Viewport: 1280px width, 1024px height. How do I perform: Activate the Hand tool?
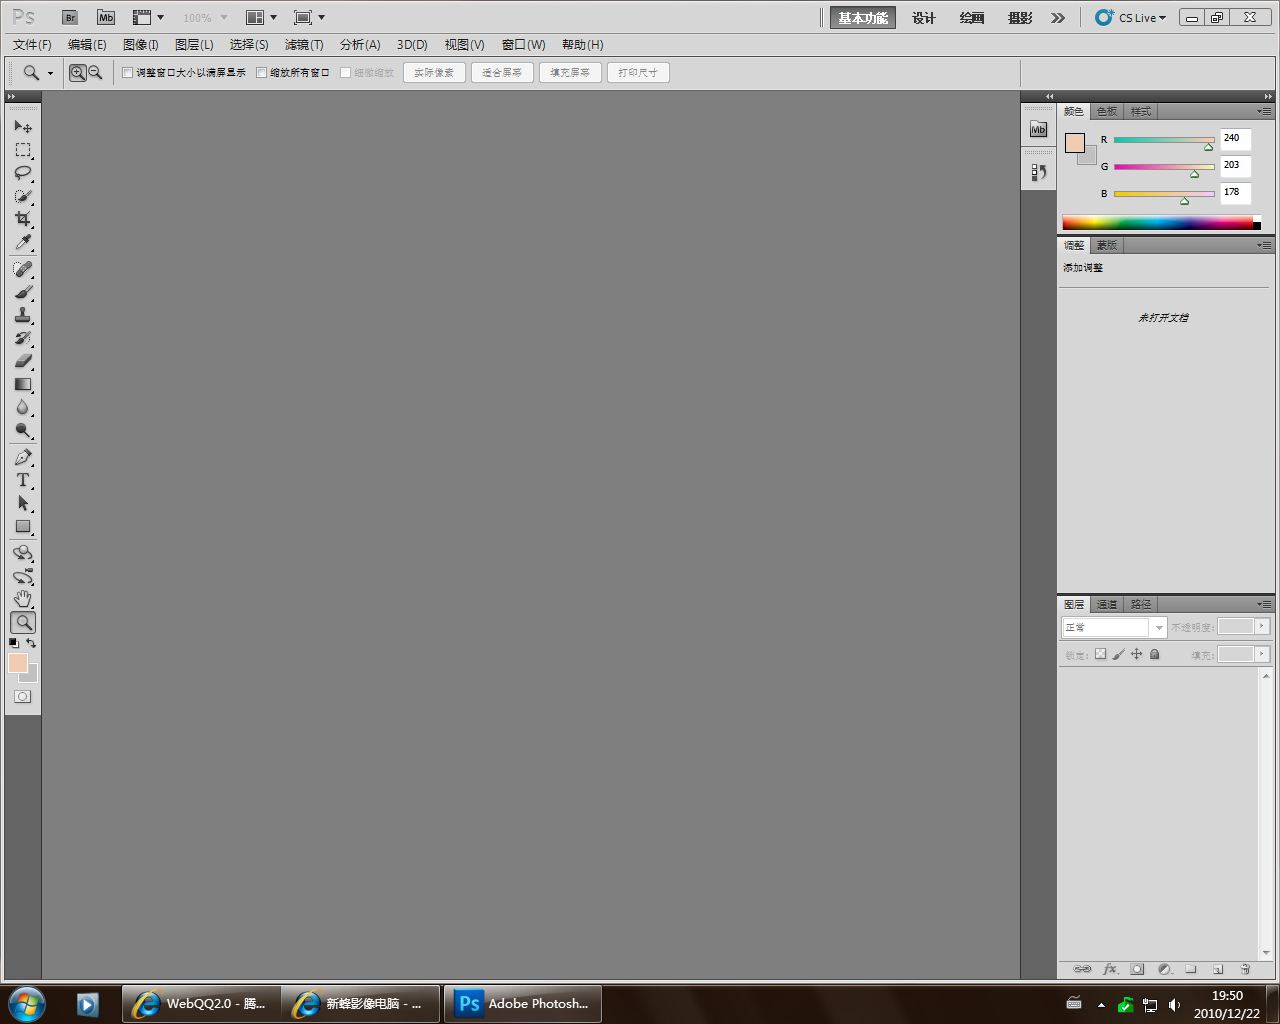coord(22,599)
